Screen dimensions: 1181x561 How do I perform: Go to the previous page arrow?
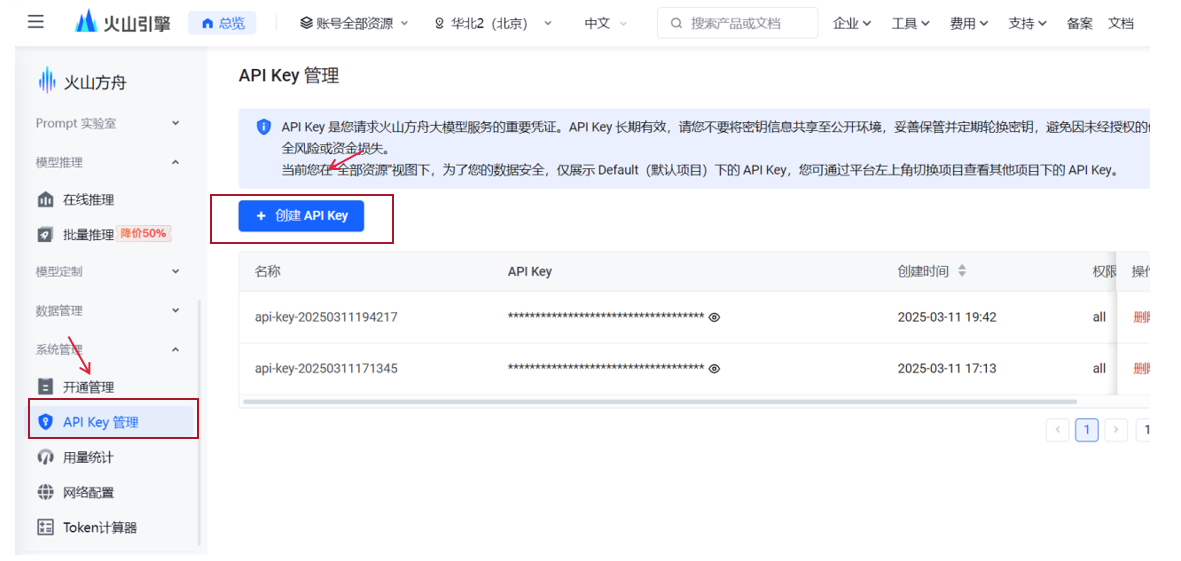1057,430
